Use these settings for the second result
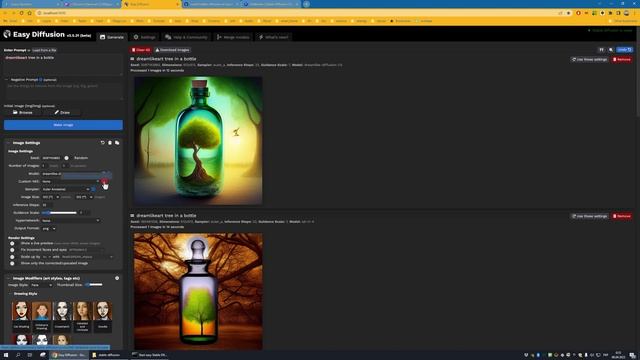640x360 pixels. [x=589, y=216]
